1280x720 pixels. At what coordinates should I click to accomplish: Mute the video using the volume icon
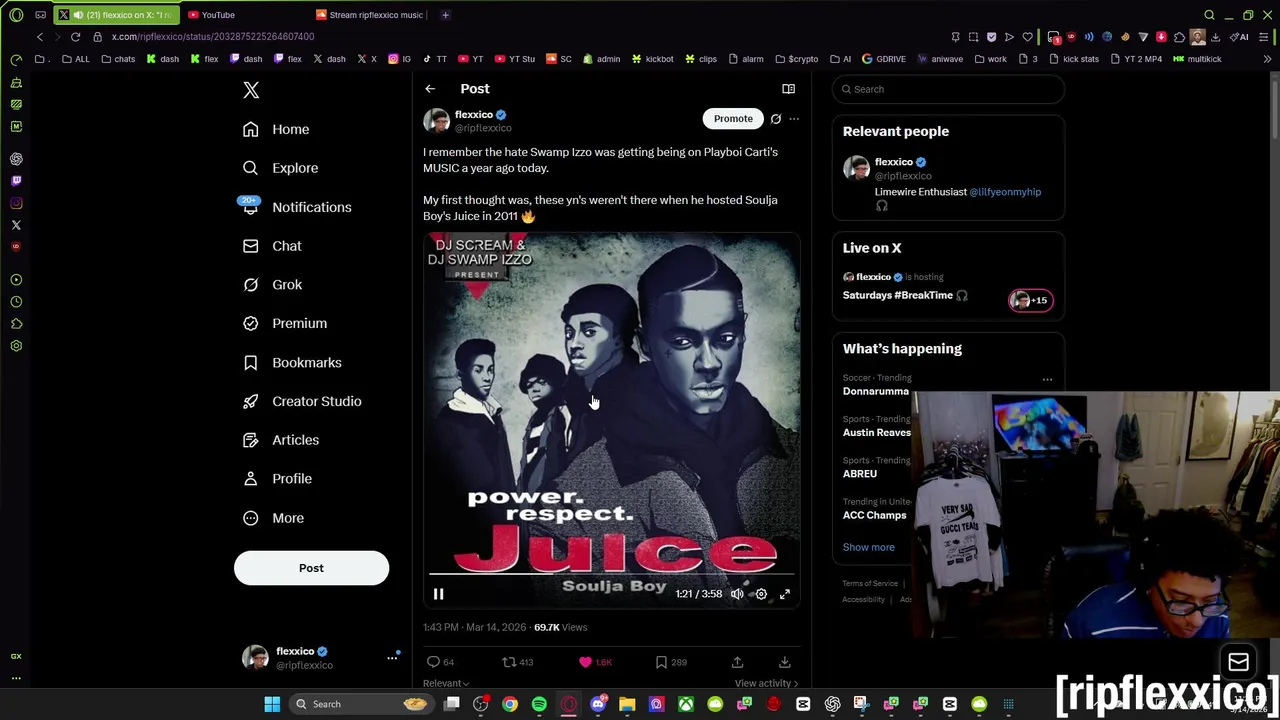pos(737,594)
